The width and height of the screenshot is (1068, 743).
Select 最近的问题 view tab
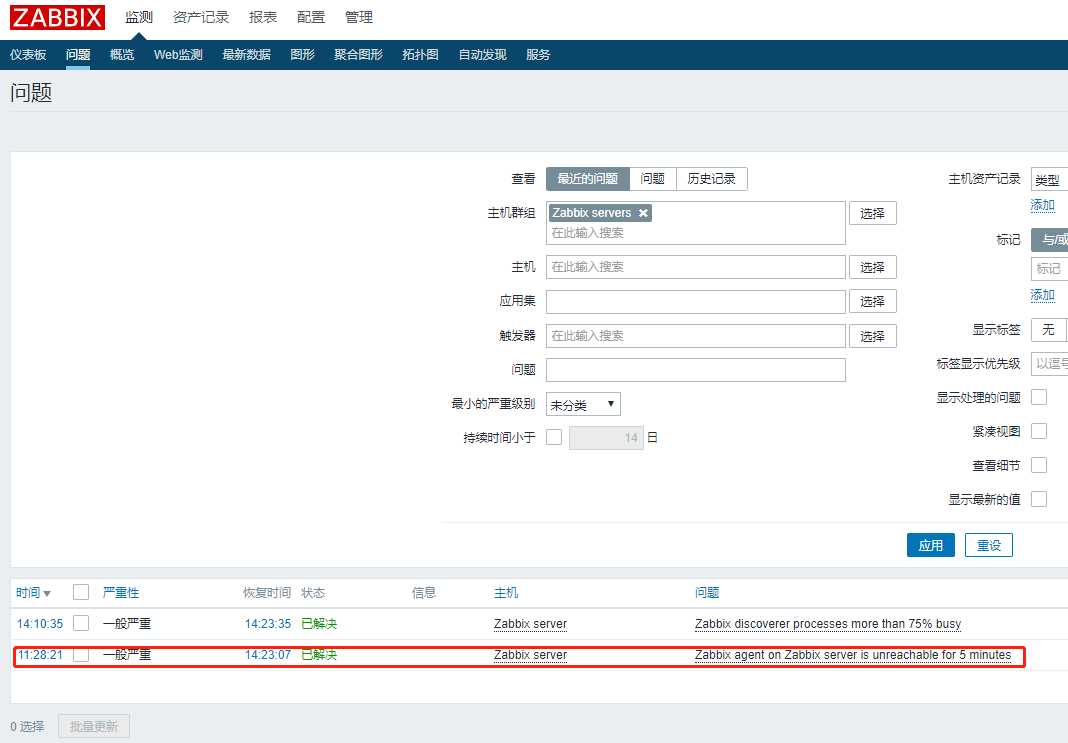pyautogui.click(x=588, y=178)
